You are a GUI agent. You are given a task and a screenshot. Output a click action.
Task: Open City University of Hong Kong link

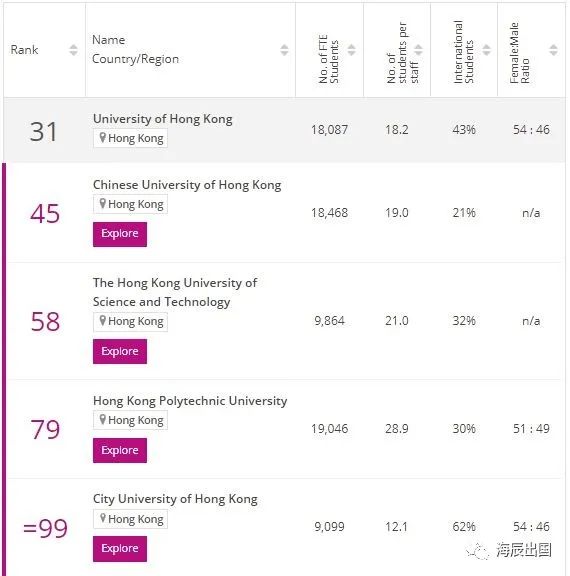point(175,499)
